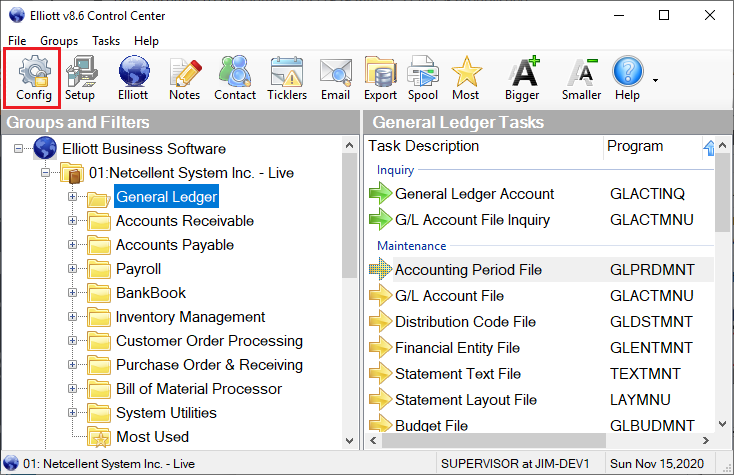Open G/L Account File maintenance task
Viewport: 734px width, 475px height.
[449, 296]
